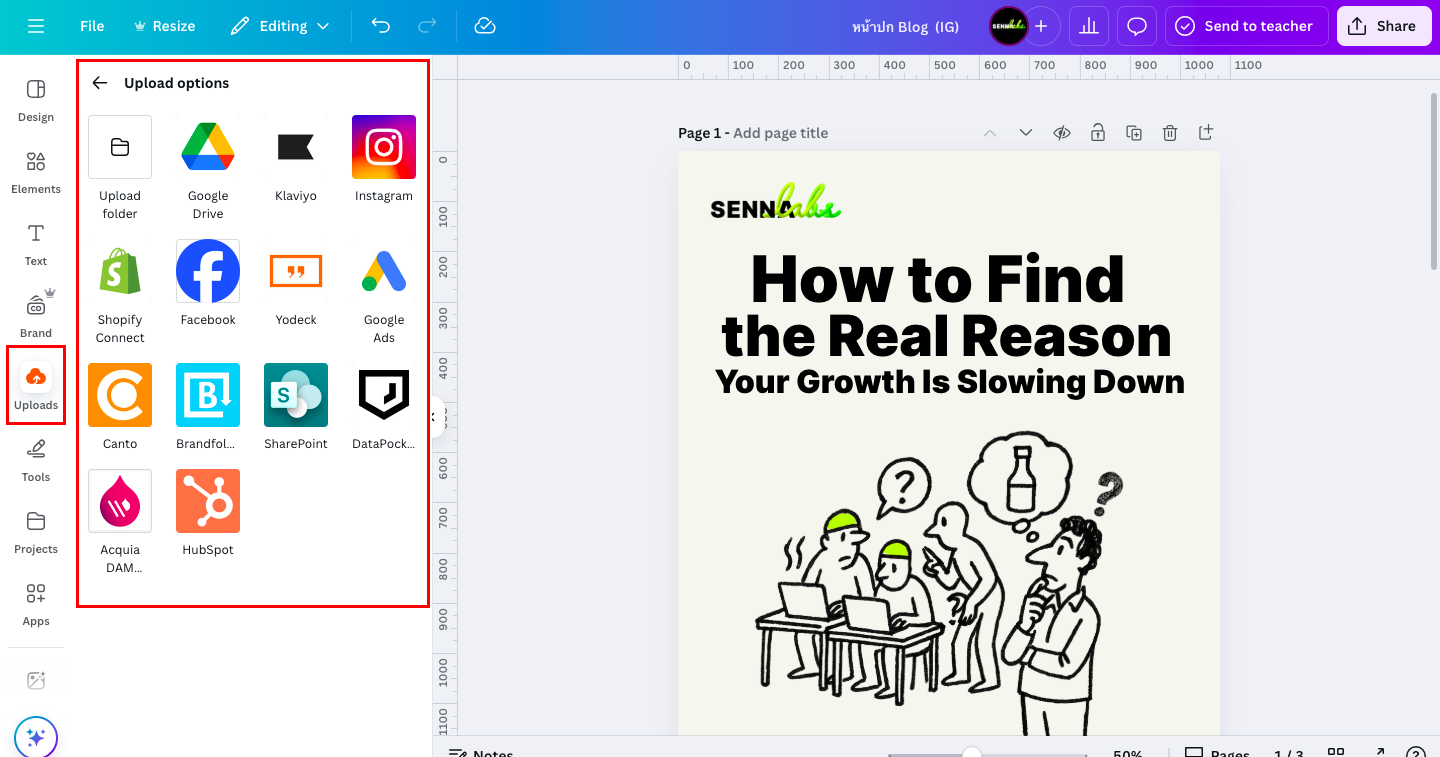Toggle the page lock icon

point(1098,133)
